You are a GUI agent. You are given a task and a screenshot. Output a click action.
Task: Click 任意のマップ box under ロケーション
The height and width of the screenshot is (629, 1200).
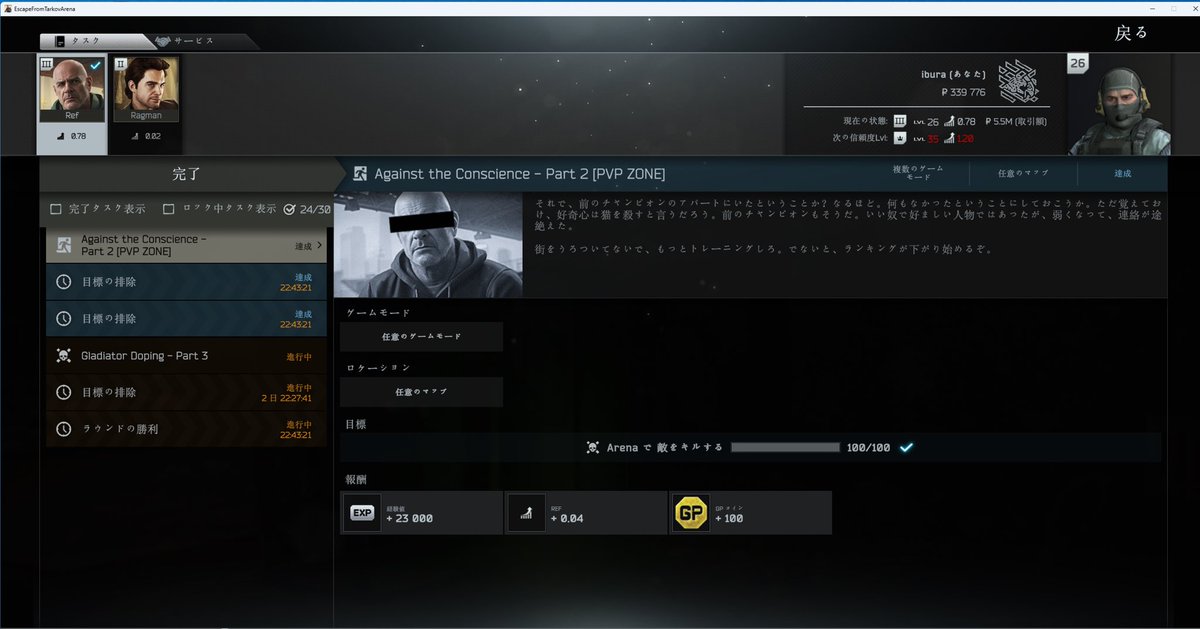tap(421, 392)
